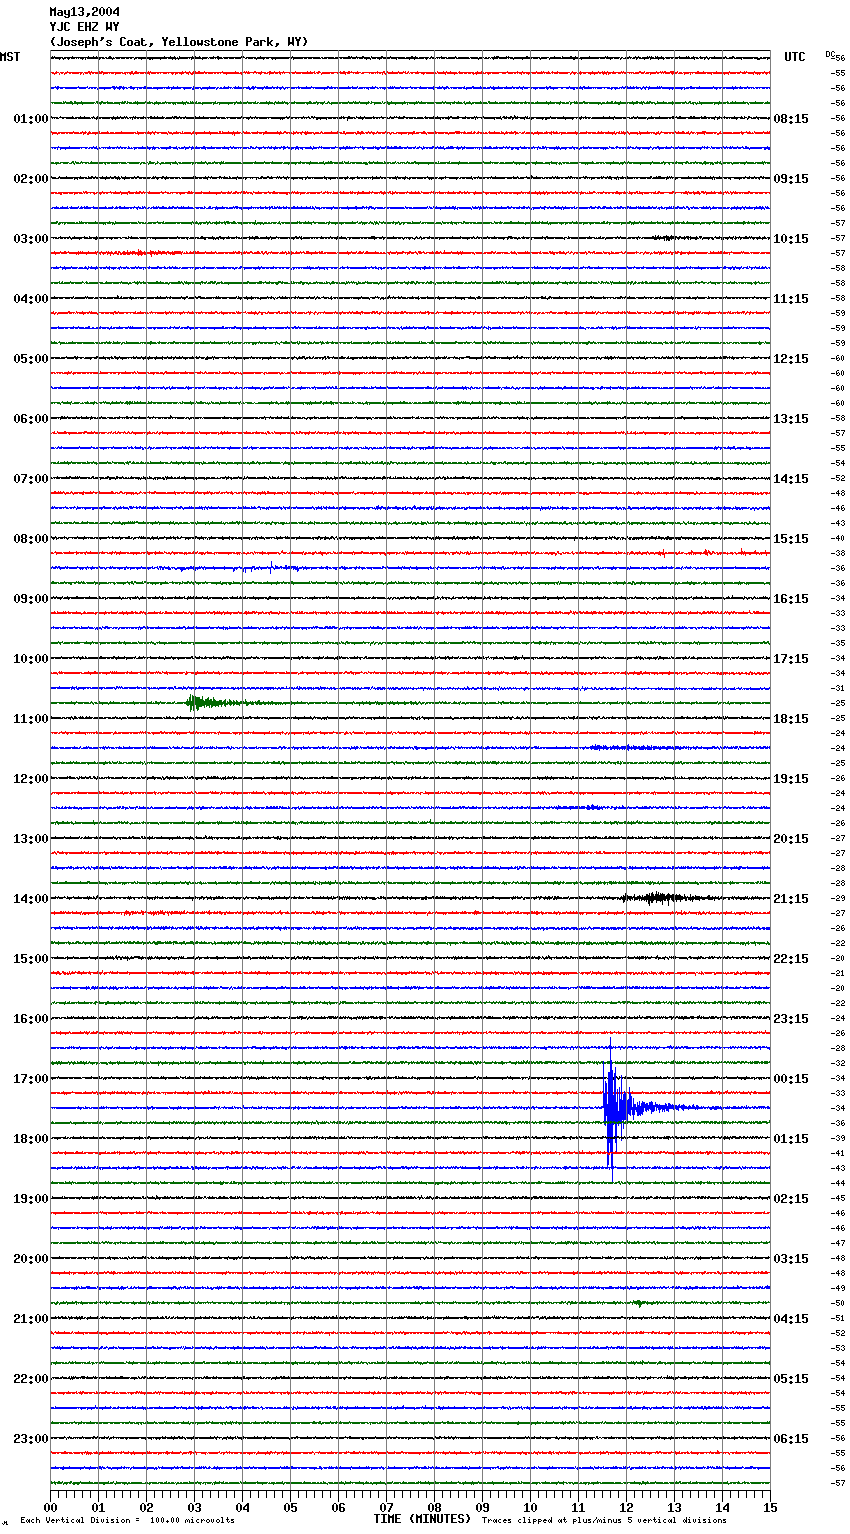Click the Each Vertical Division microvolts note

pyautogui.click(x=127, y=1521)
